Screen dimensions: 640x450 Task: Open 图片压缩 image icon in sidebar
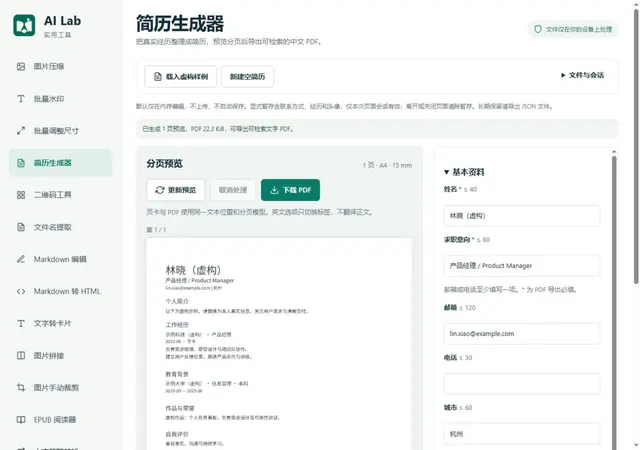tap(21, 67)
